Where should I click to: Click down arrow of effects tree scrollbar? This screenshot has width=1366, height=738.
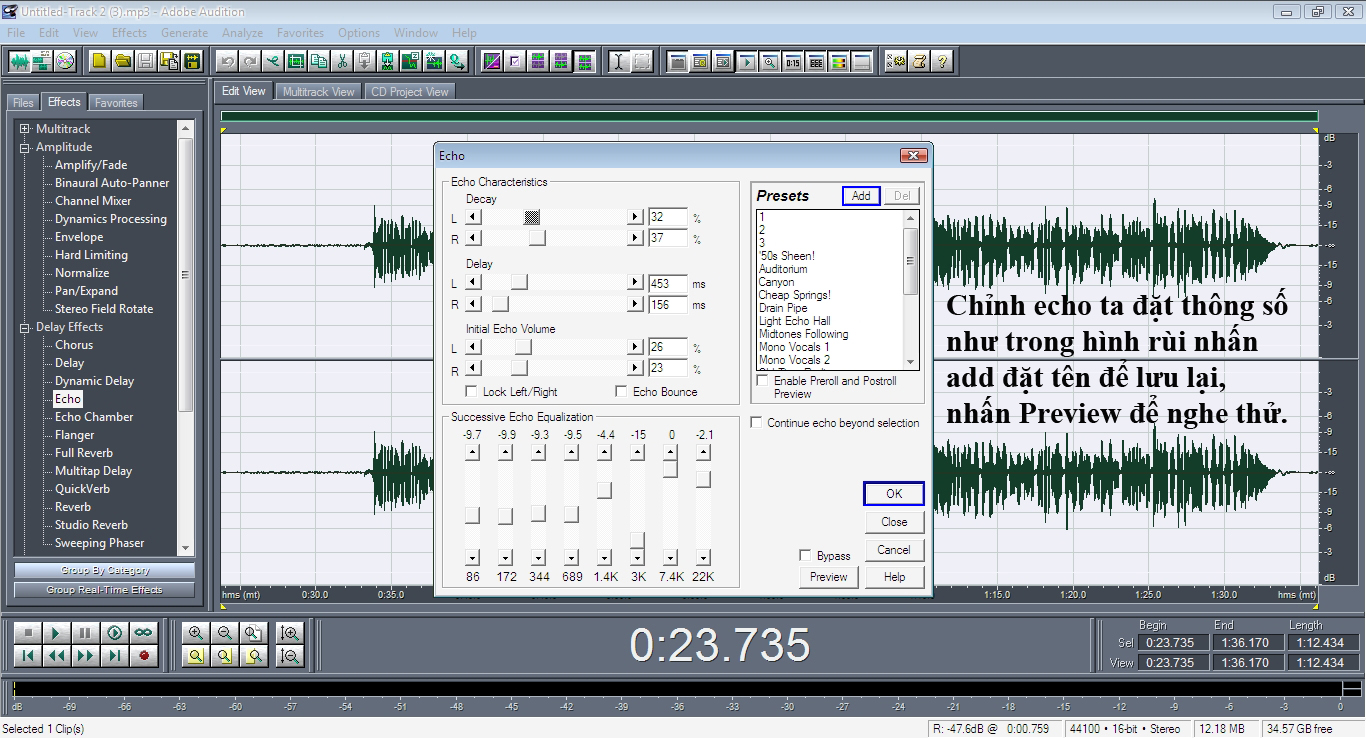point(185,547)
